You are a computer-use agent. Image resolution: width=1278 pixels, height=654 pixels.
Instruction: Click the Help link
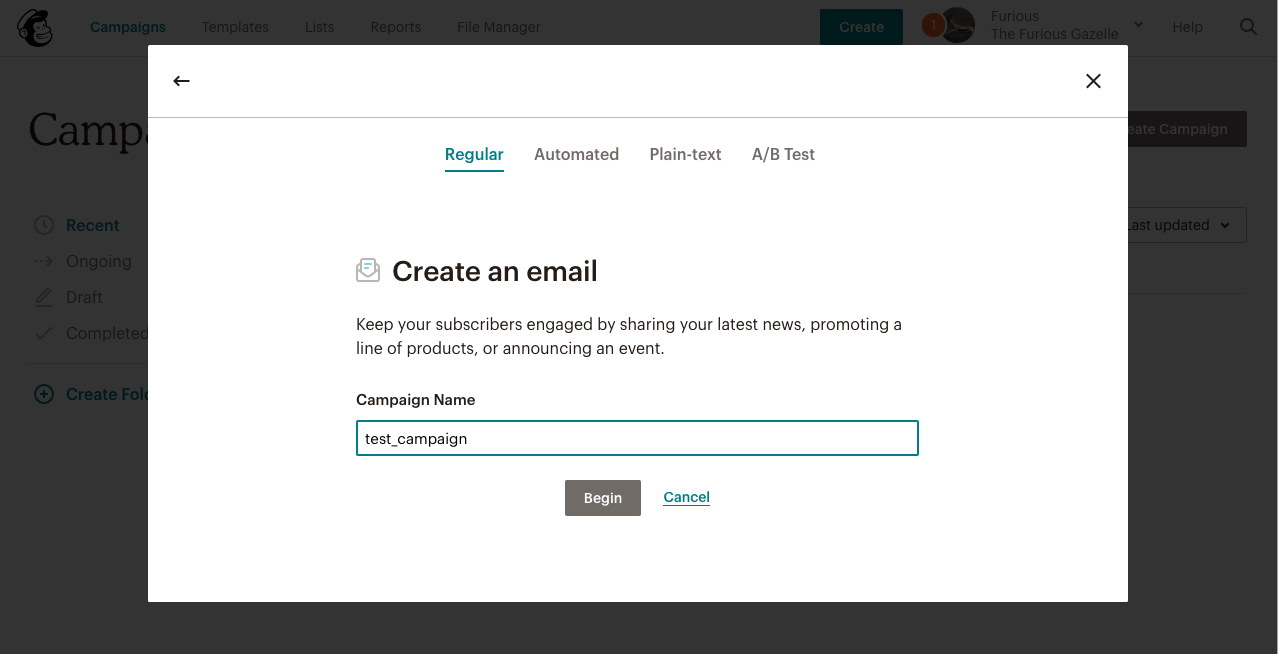(1188, 27)
